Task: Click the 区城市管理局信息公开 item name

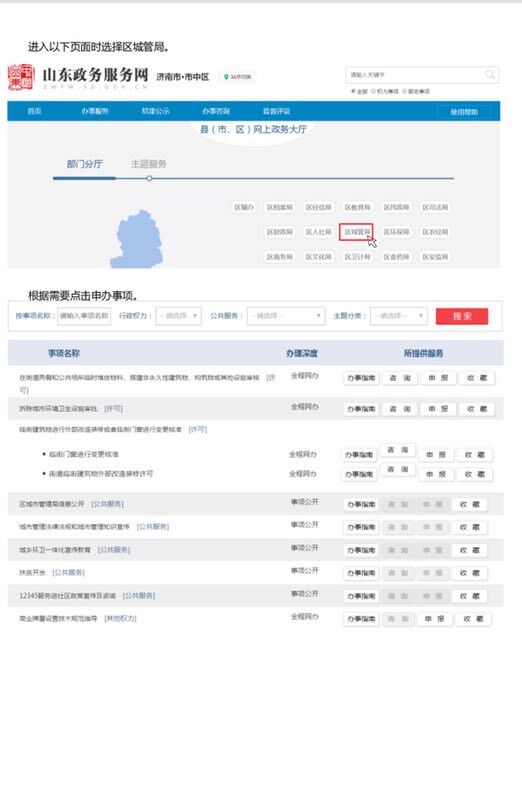Action: [x=52, y=504]
